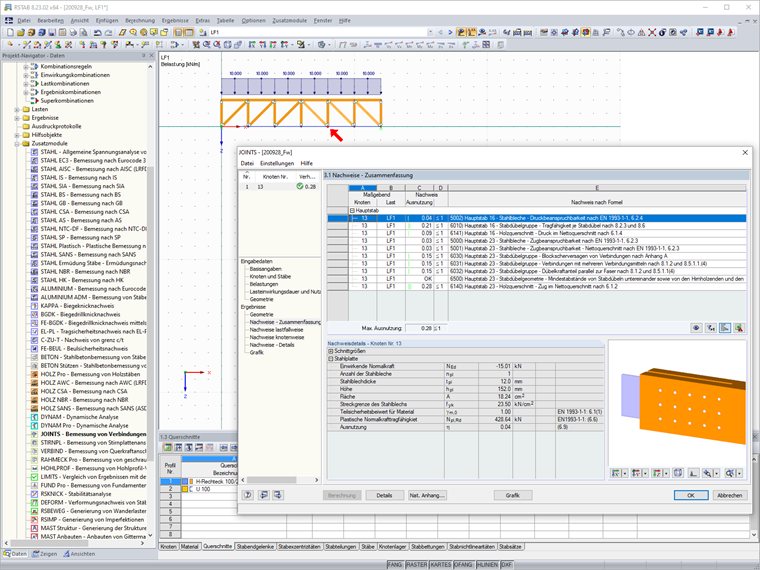This screenshot has height=570, width=760.
Task: Toggle OFANG object snap in status bar
Action: pyautogui.click(x=464, y=564)
